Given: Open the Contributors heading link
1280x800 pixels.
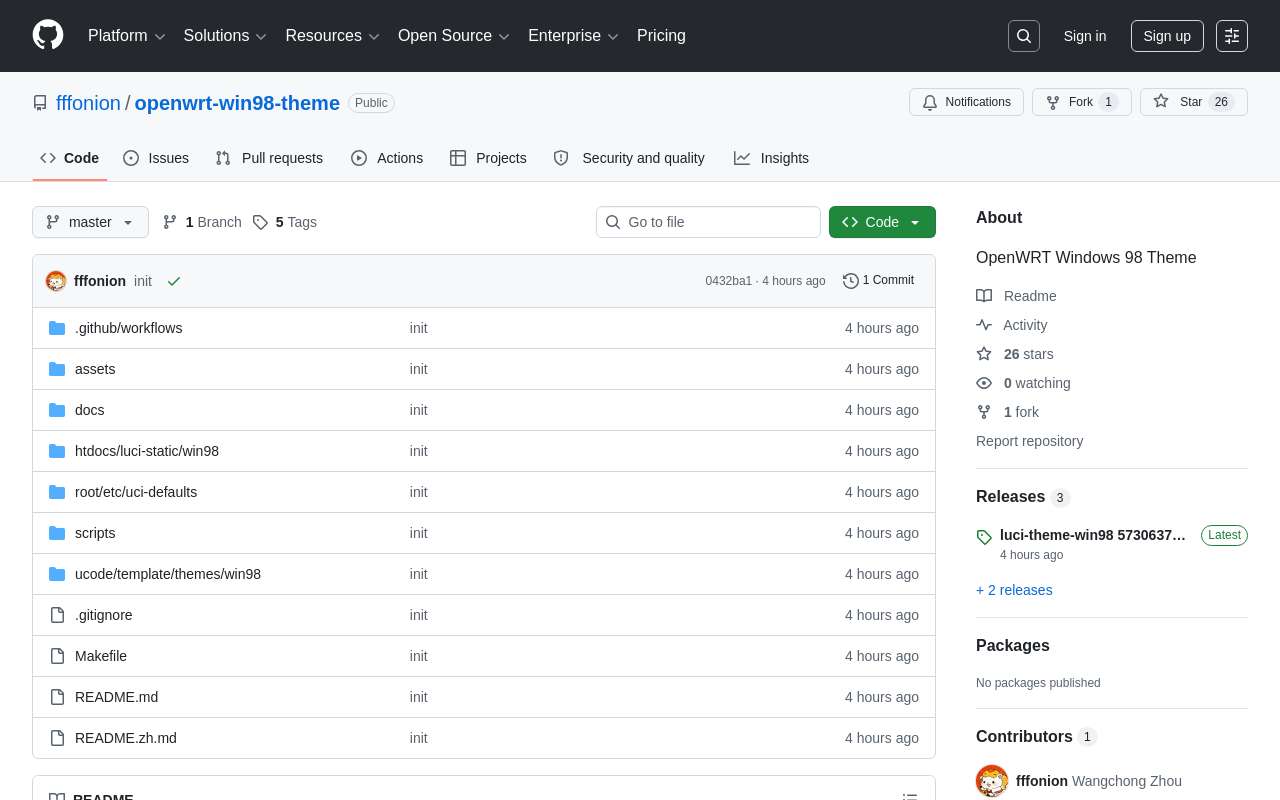Looking at the screenshot, I should (1036, 737).
